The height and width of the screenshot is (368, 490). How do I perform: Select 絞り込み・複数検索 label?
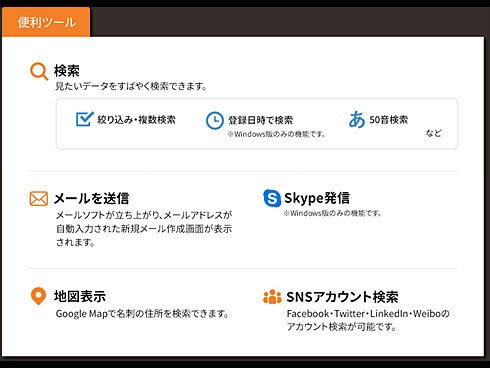(136, 119)
